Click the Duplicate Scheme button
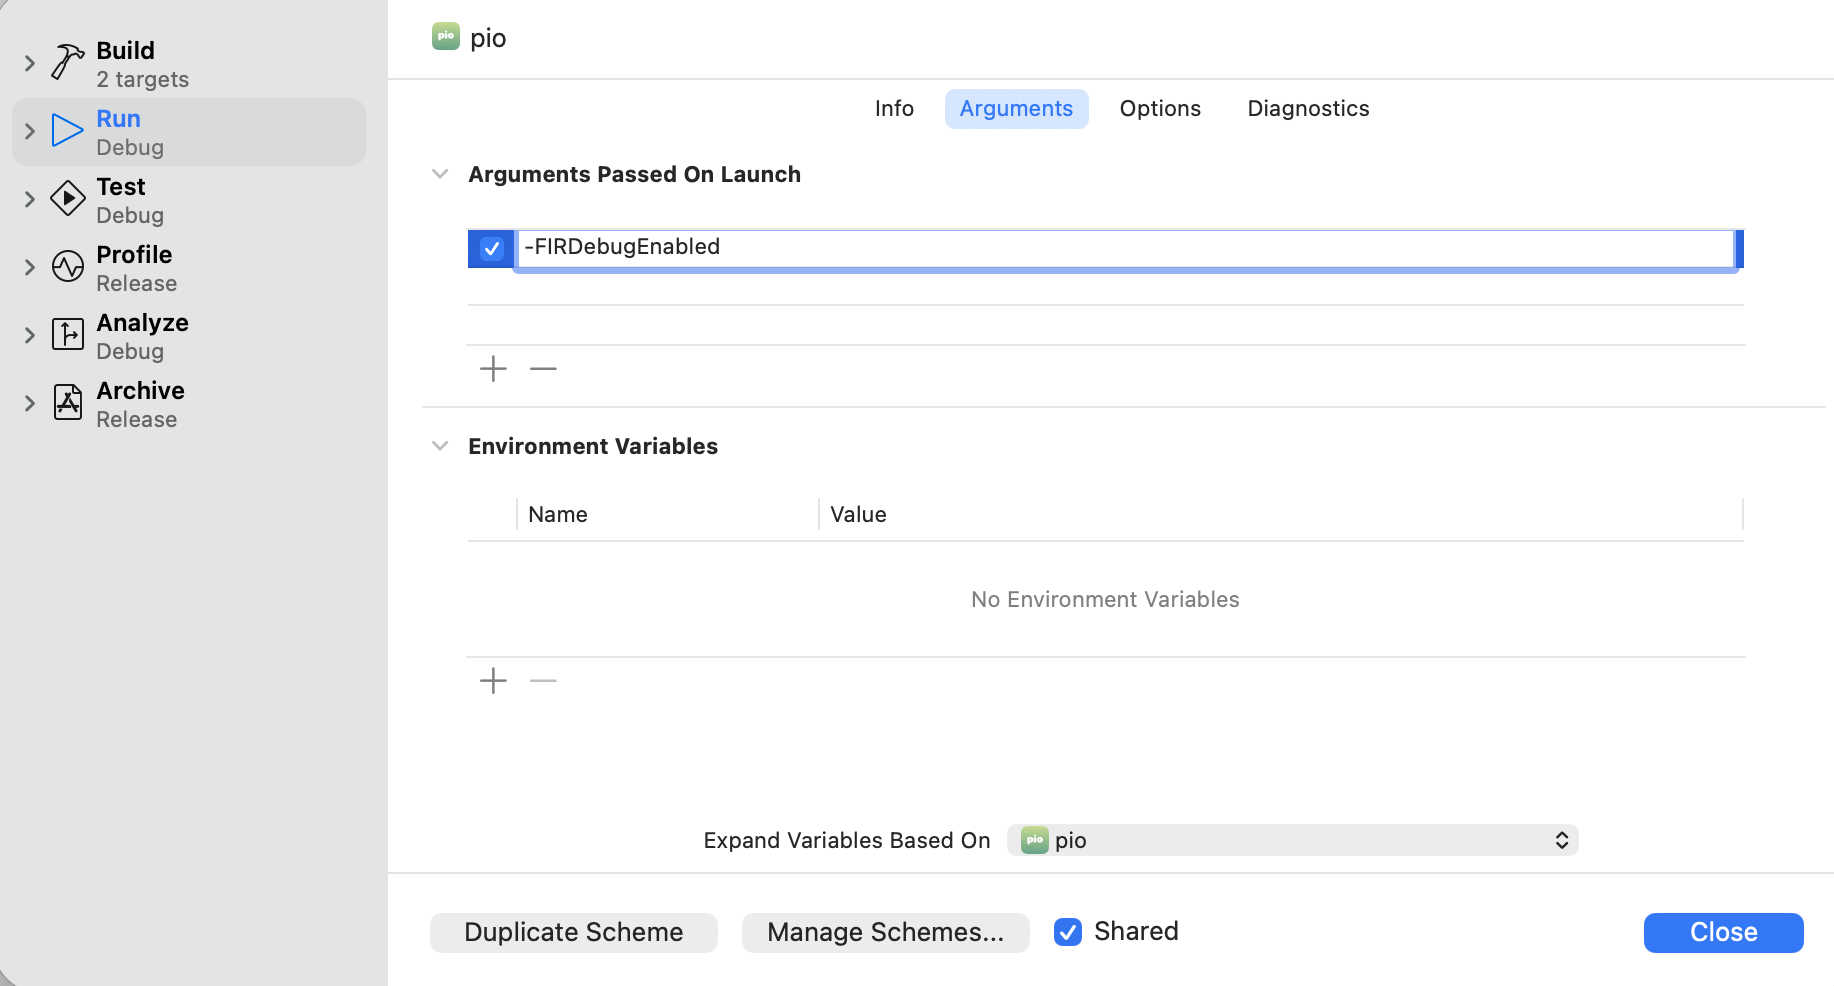1834x986 pixels. click(574, 932)
